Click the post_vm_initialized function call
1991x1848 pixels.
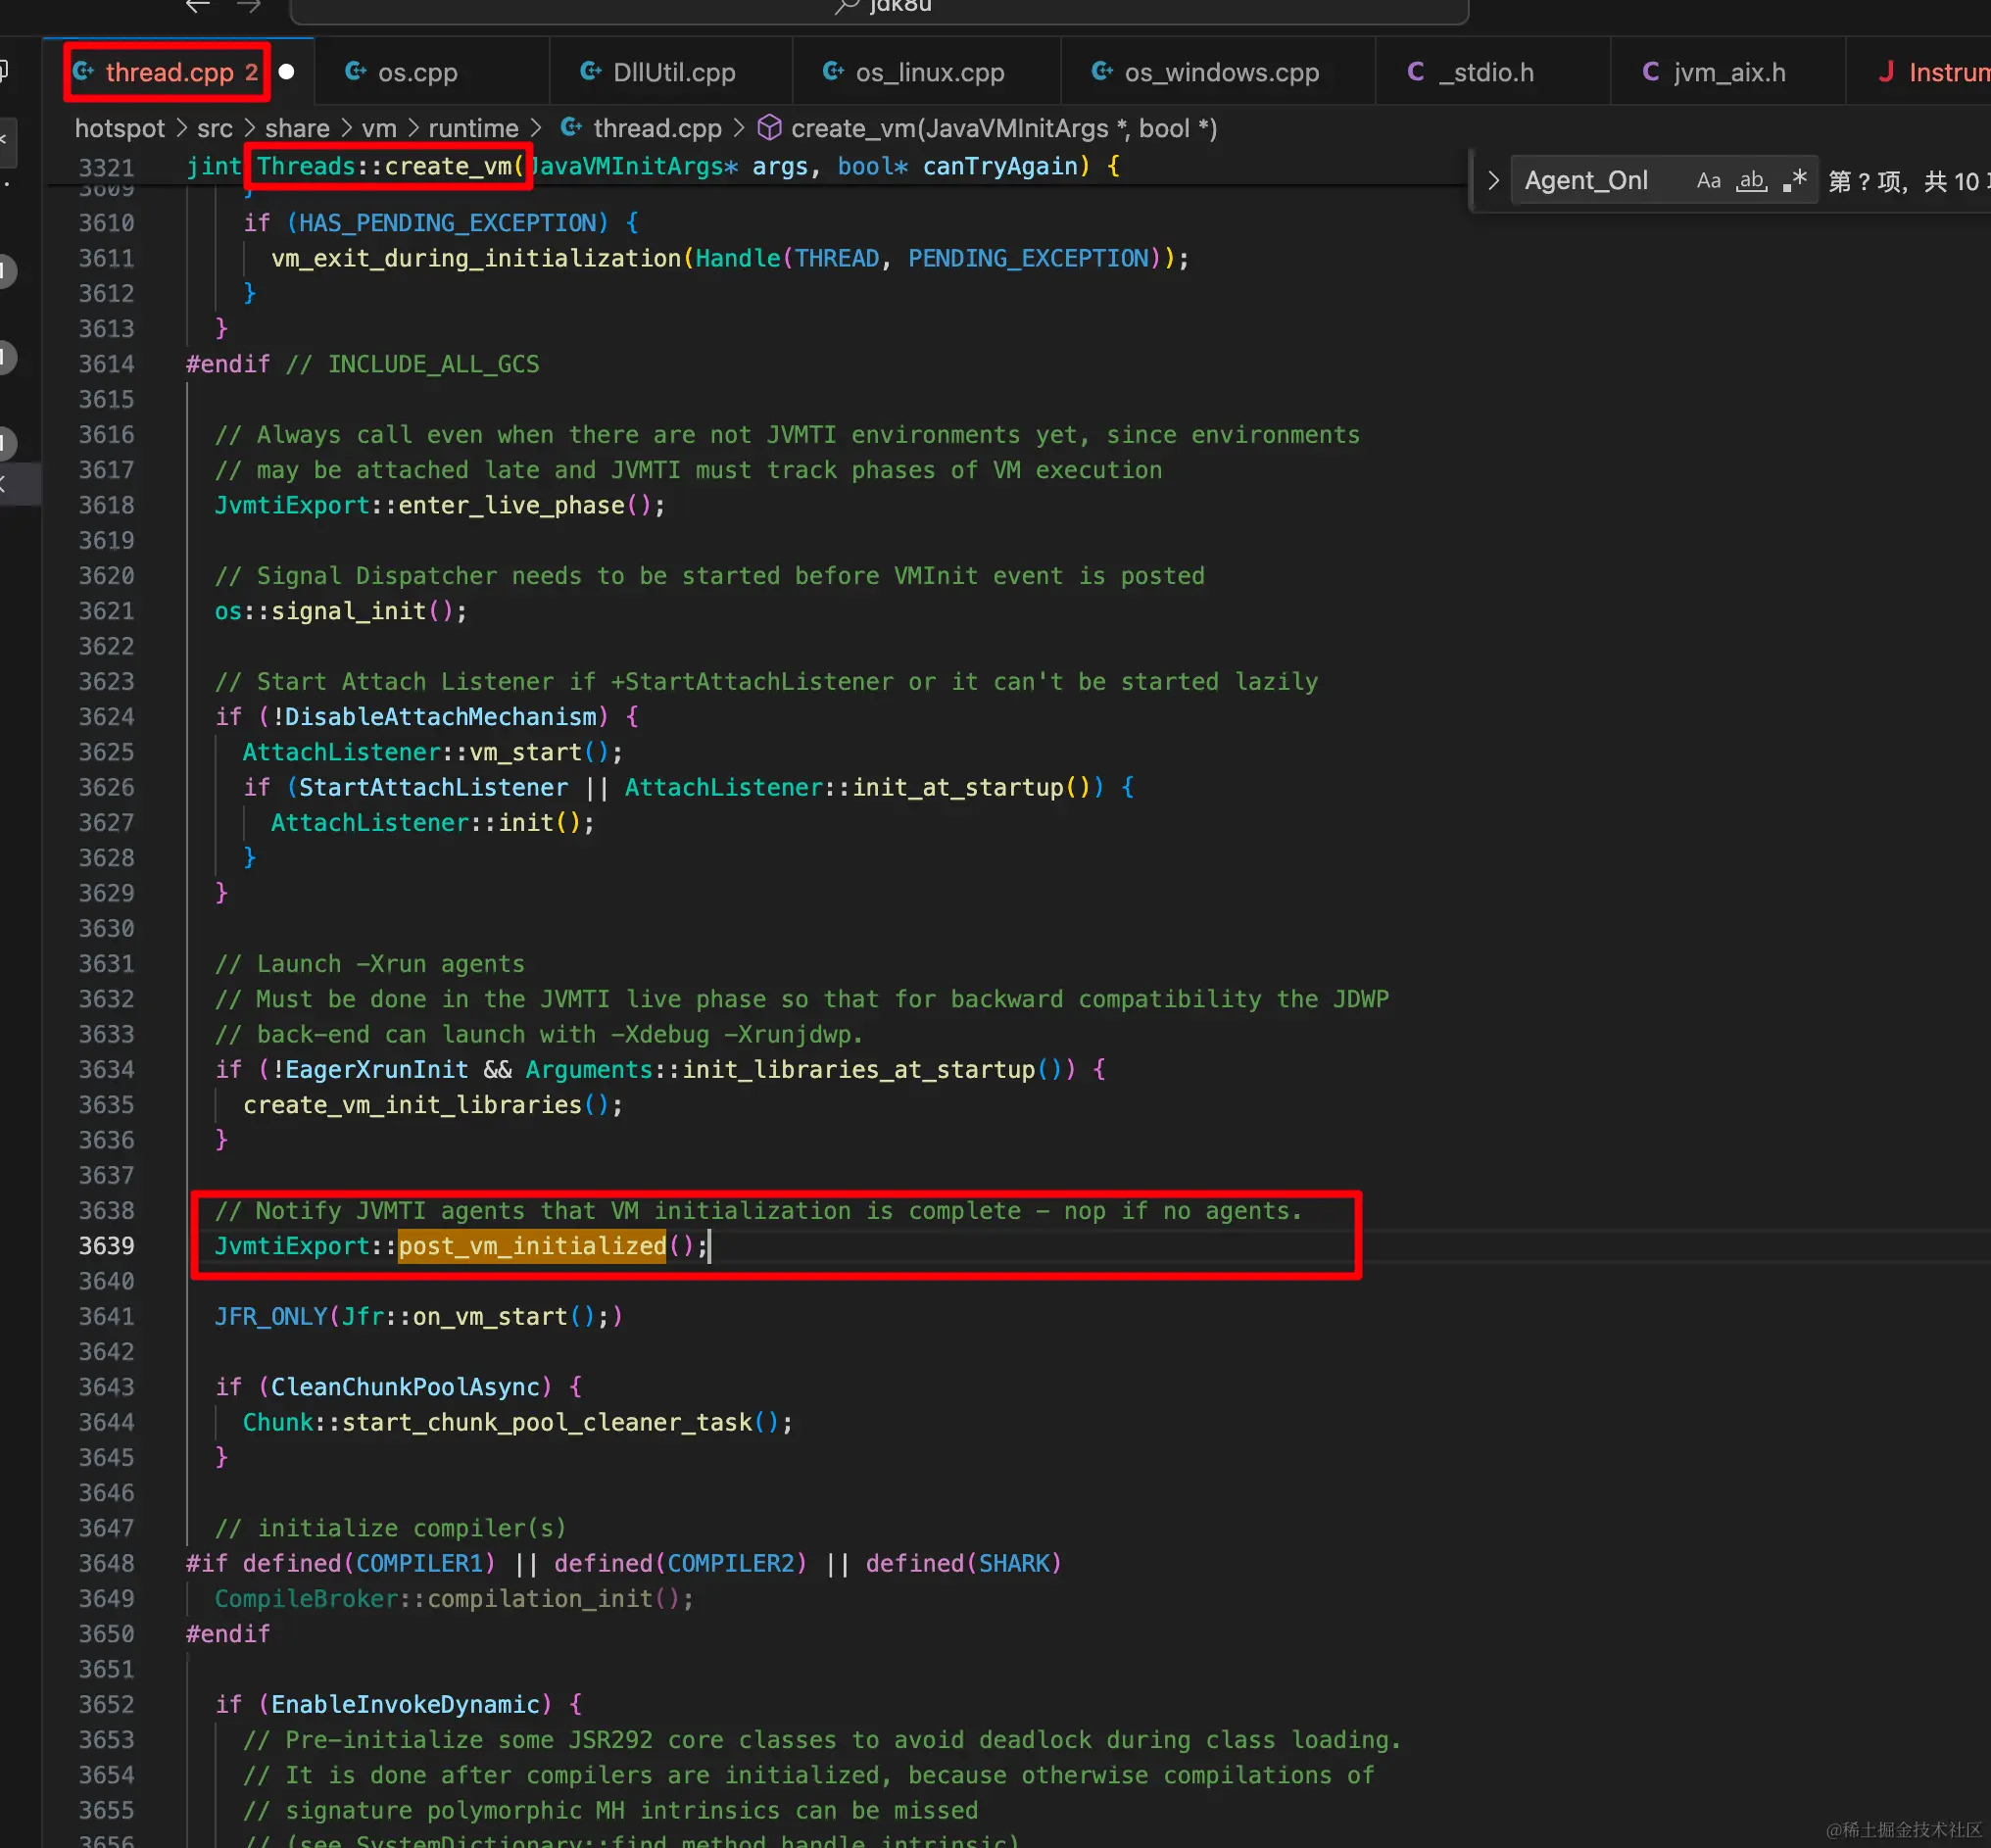[x=531, y=1246]
